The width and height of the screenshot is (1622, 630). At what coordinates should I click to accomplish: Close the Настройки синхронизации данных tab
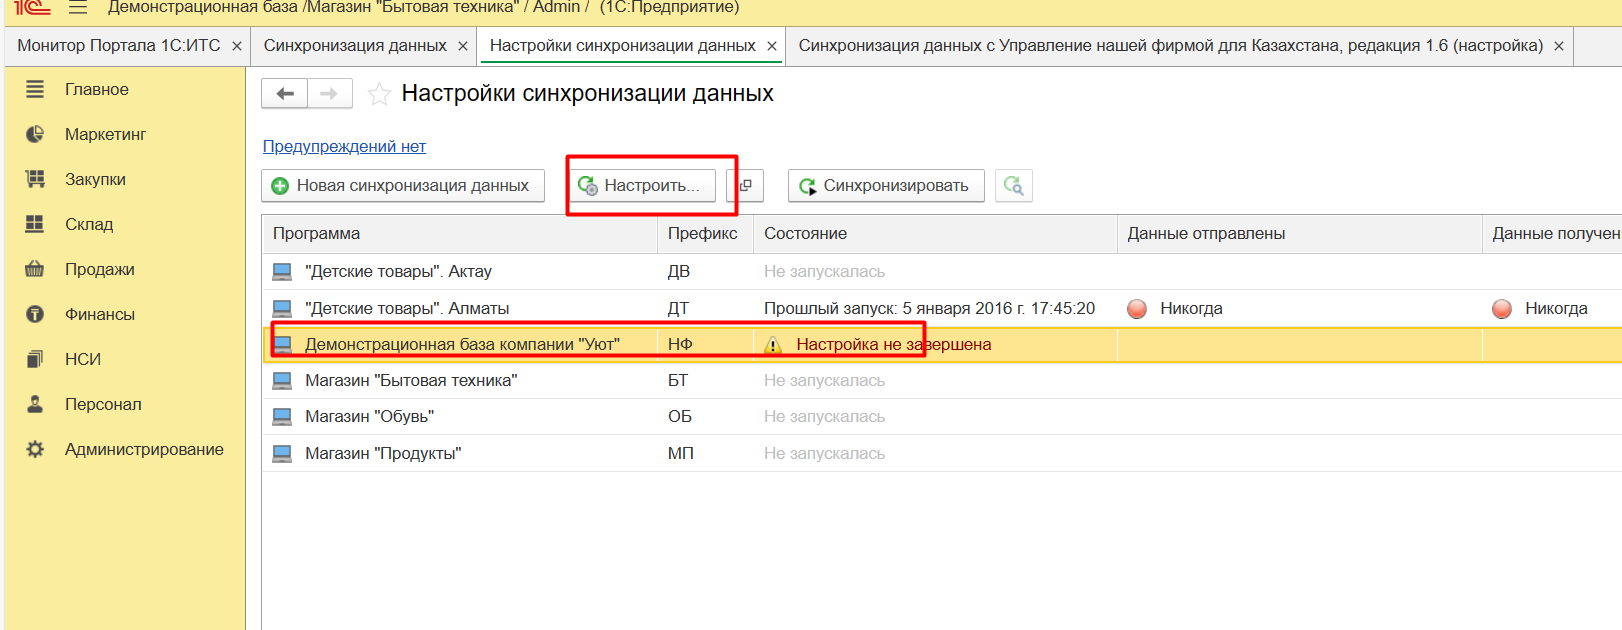pos(772,46)
